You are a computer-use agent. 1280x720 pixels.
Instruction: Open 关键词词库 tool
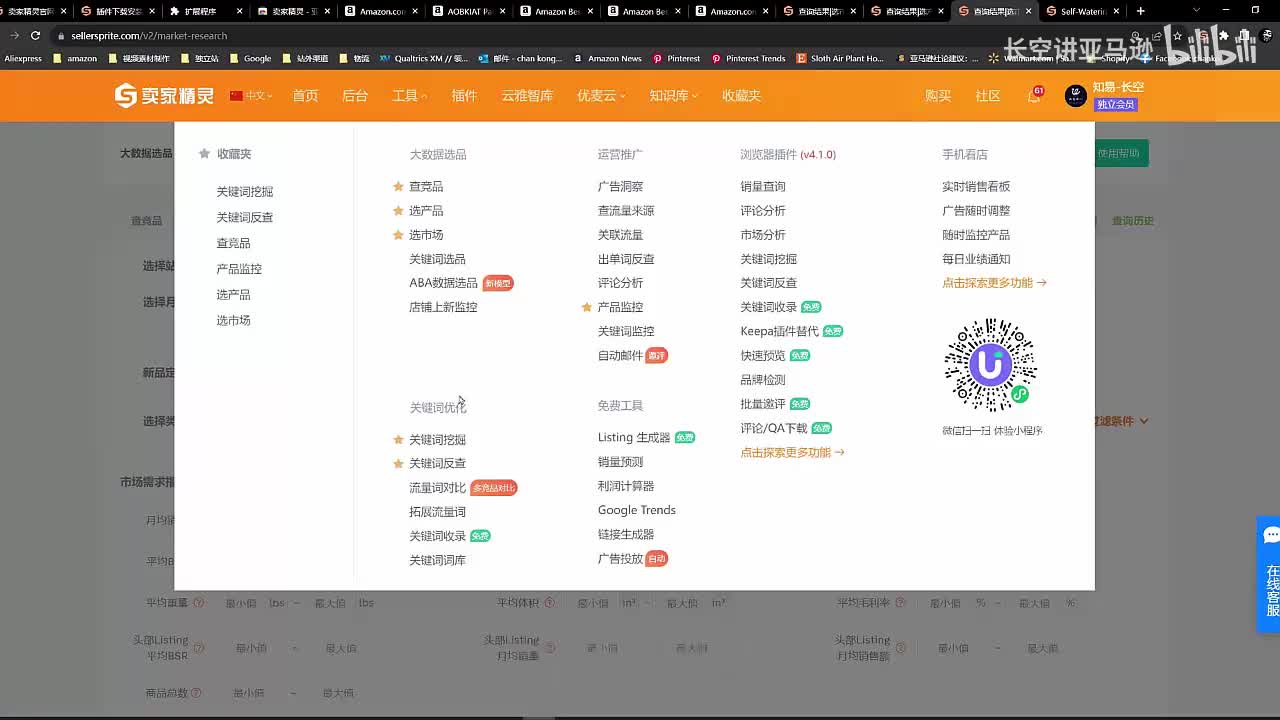(437, 560)
